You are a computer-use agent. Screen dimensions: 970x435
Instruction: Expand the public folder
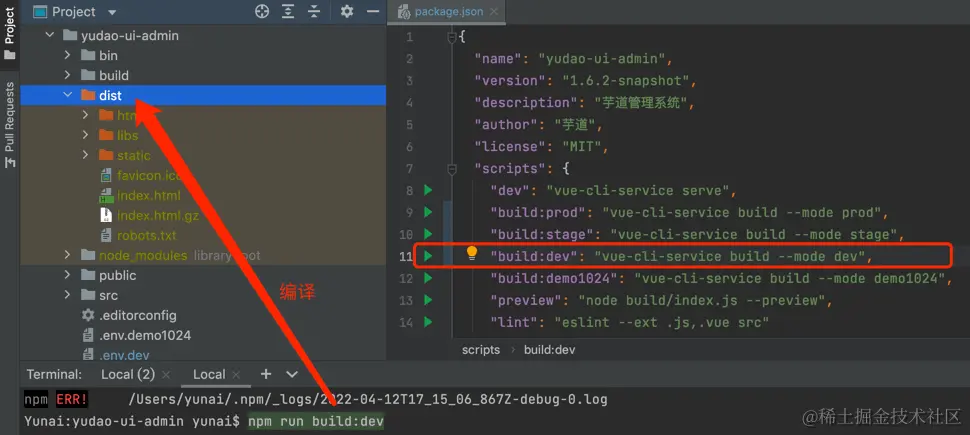click(67, 275)
